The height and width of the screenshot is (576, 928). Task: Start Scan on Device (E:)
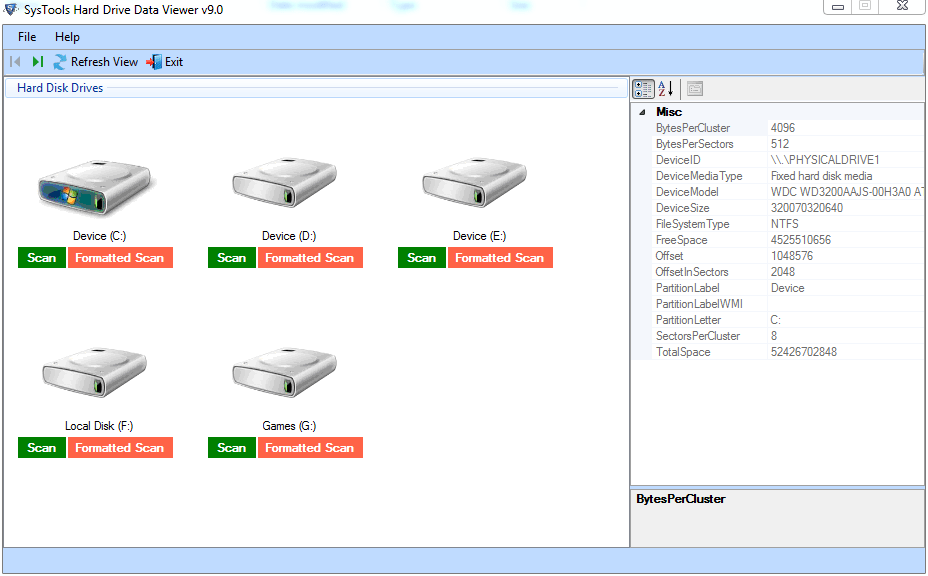click(421, 258)
